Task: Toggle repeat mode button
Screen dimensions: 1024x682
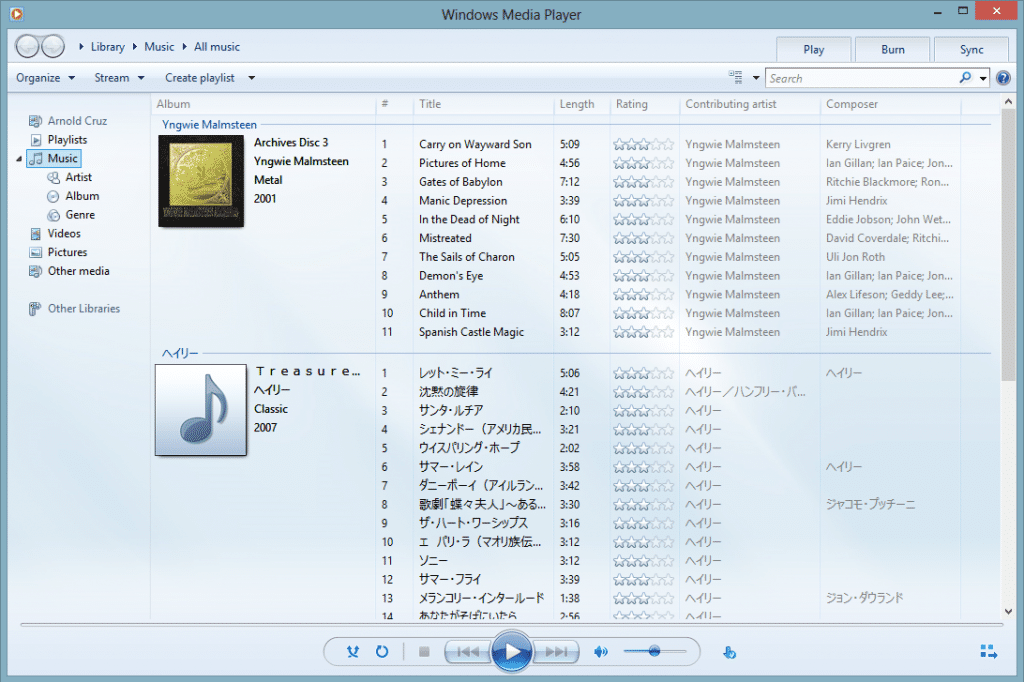Action: 382,651
